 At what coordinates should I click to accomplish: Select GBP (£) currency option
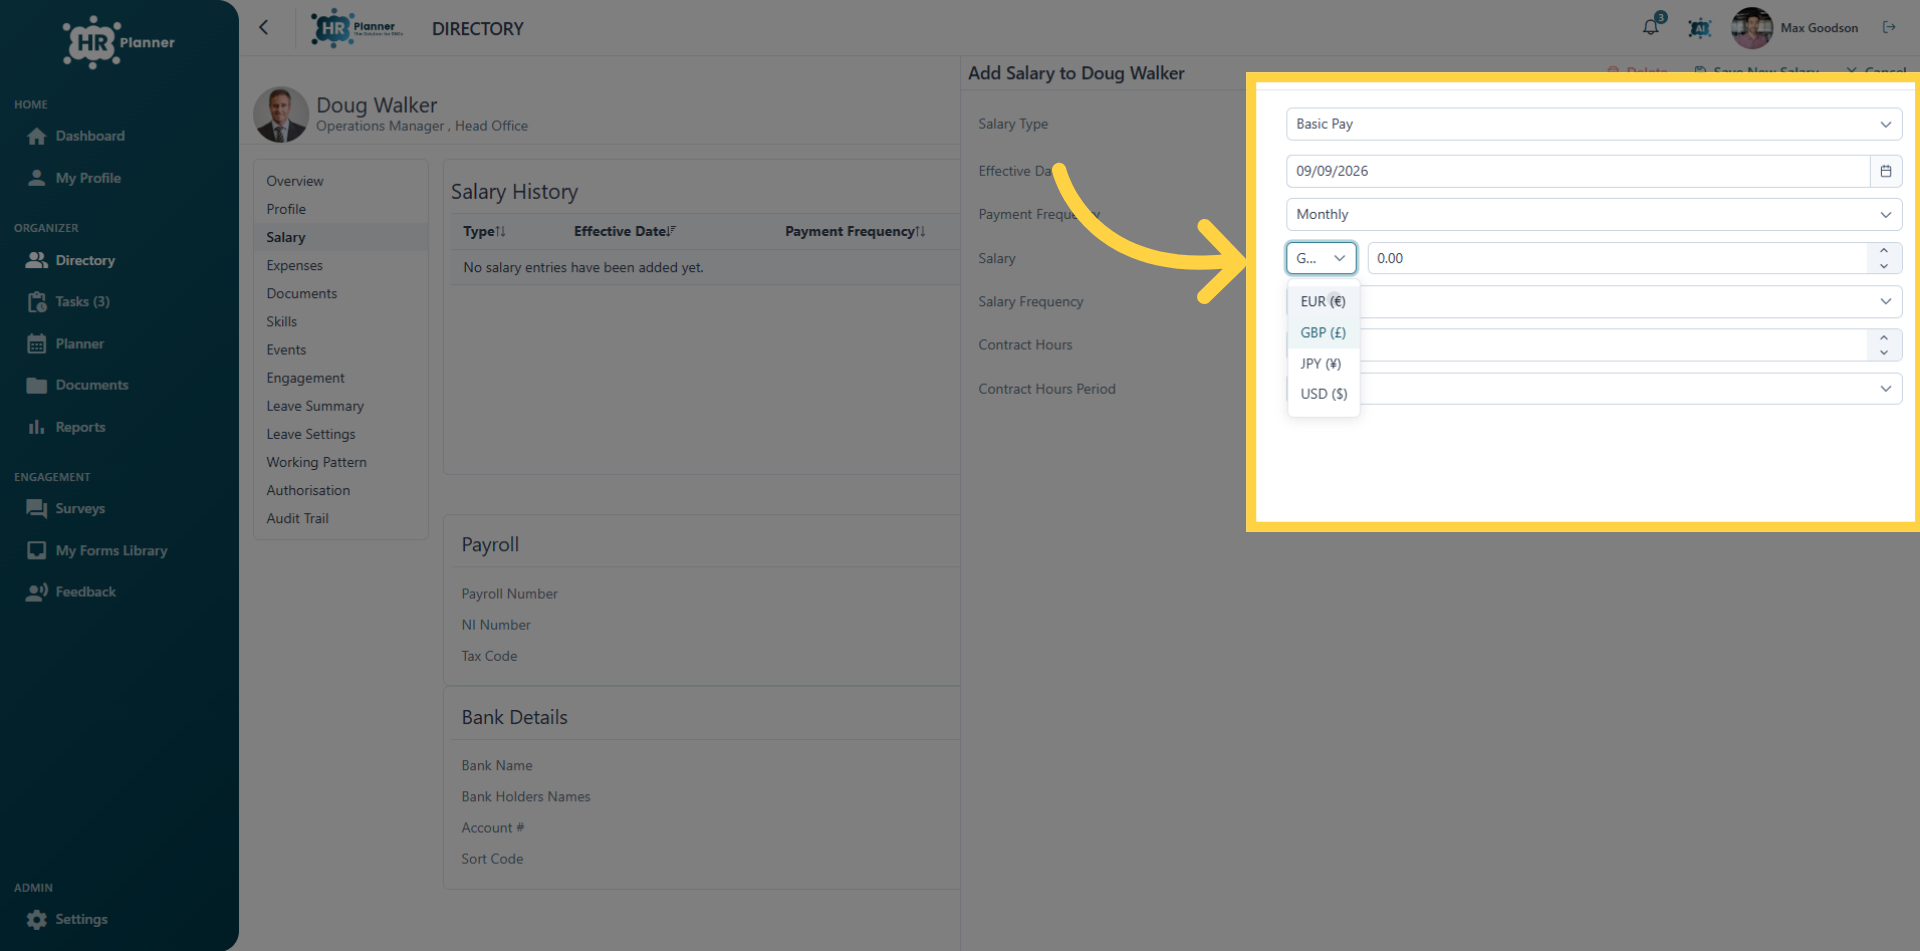point(1323,332)
